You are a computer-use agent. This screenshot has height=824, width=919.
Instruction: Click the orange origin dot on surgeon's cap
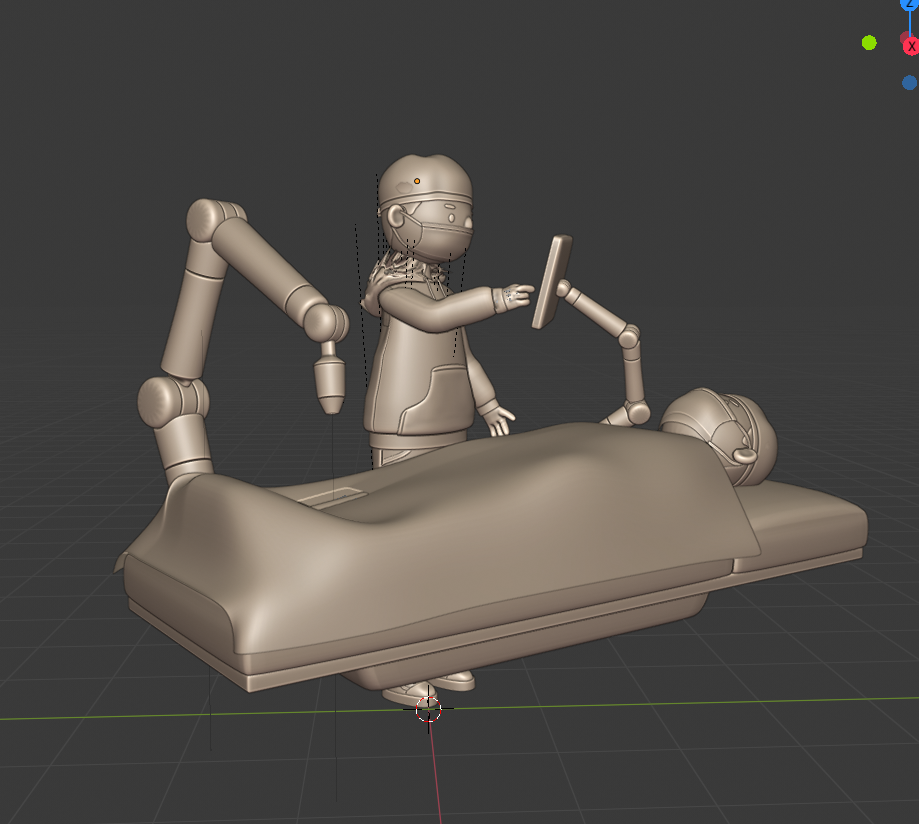(417, 181)
